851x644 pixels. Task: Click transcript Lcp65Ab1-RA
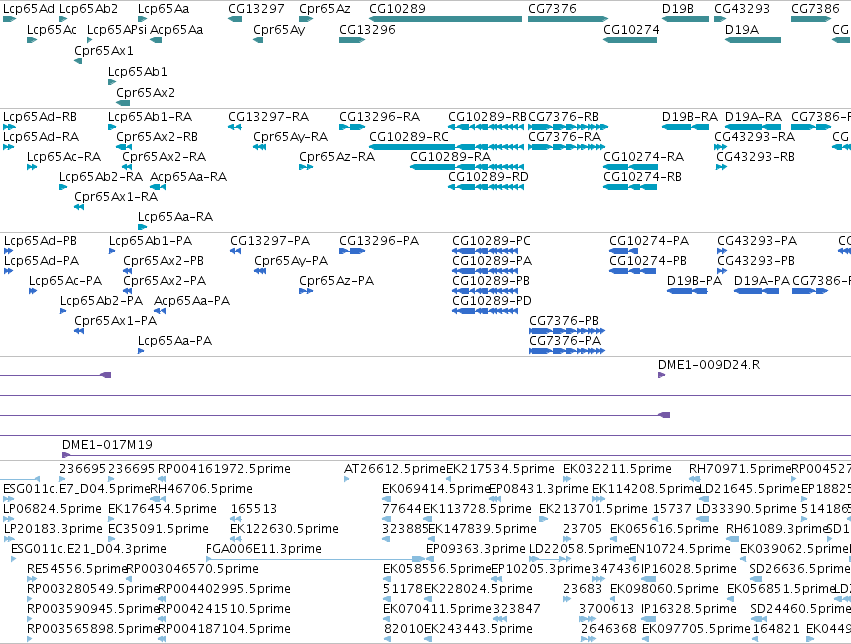coord(150,117)
